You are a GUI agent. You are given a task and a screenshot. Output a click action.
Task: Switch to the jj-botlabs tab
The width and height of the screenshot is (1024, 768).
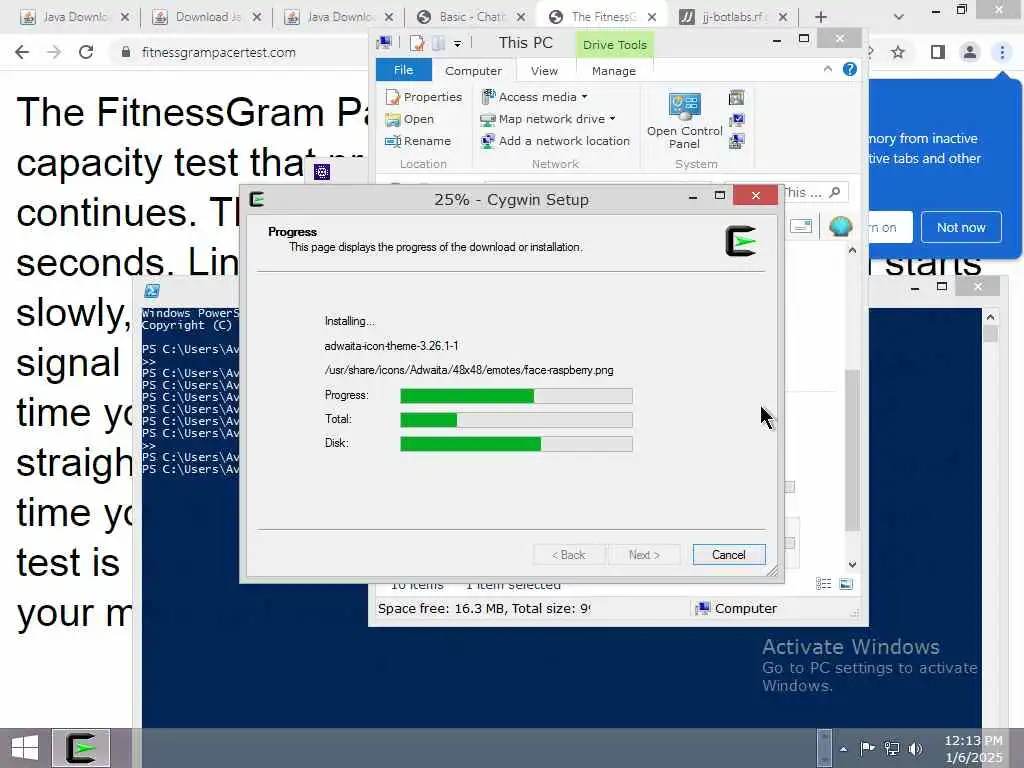733,17
